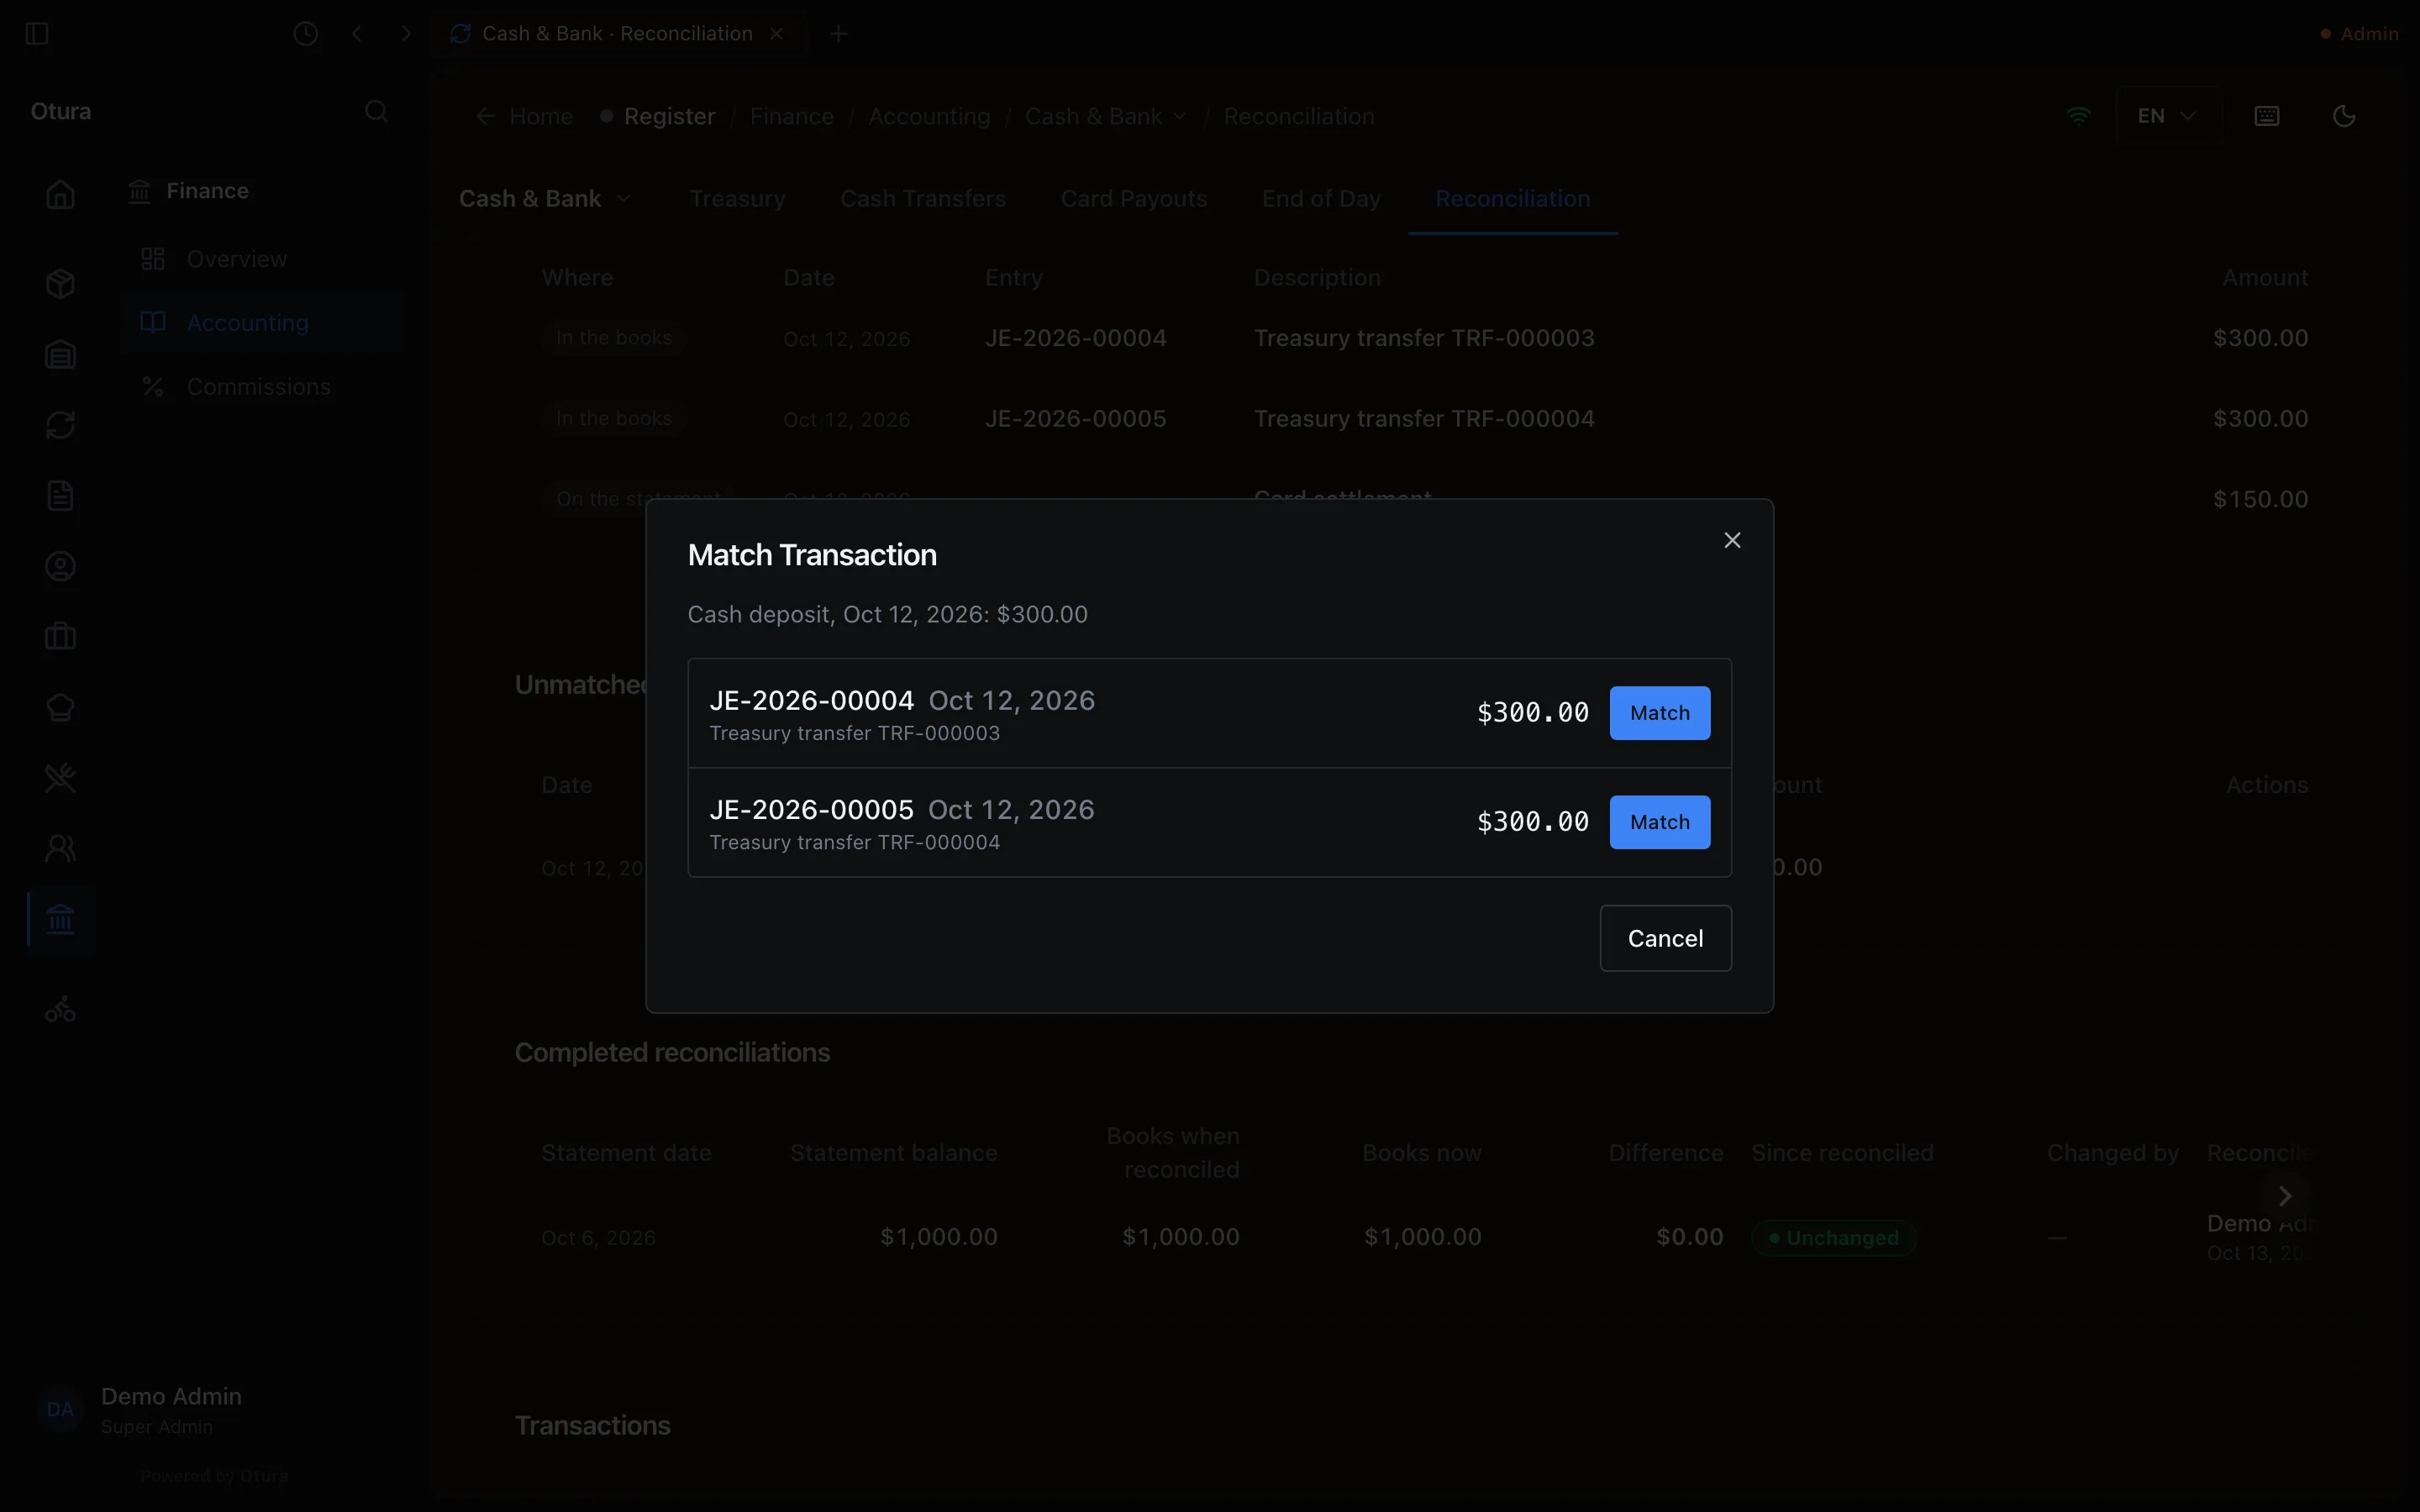Select the bank icon in sidebar
The image size is (2420, 1512).
point(60,919)
